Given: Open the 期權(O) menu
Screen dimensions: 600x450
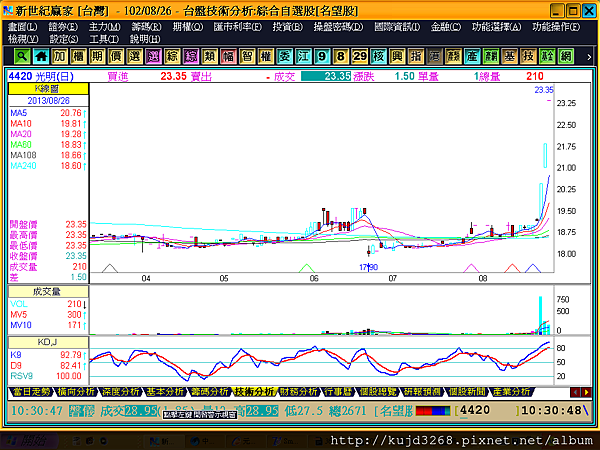Looking at the screenshot, I should click(x=188, y=27).
